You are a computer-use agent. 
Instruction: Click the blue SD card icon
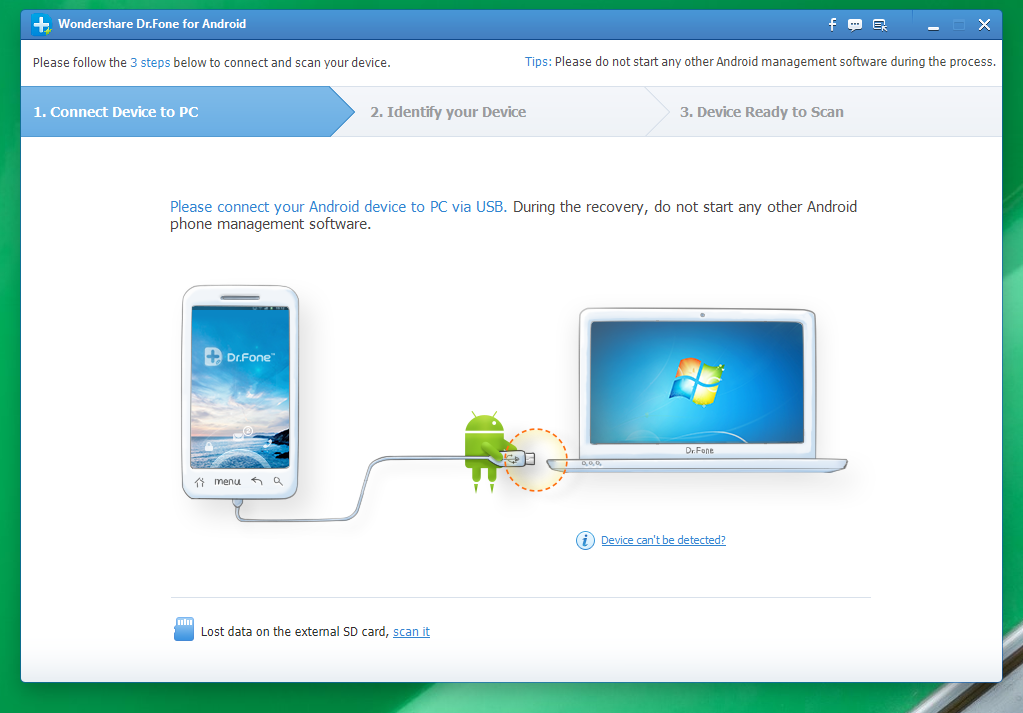[x=184, y=630]
